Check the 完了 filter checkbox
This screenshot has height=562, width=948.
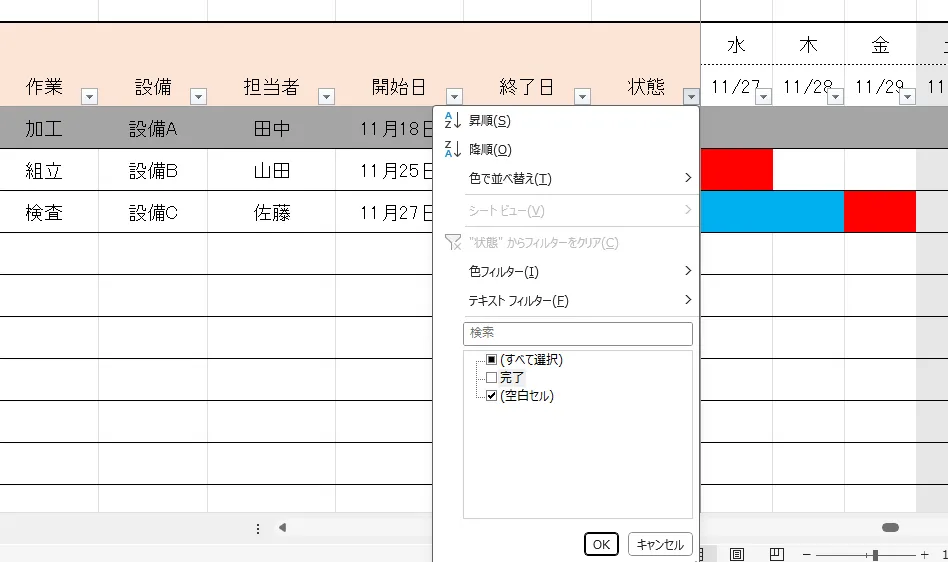pos(492,378)
